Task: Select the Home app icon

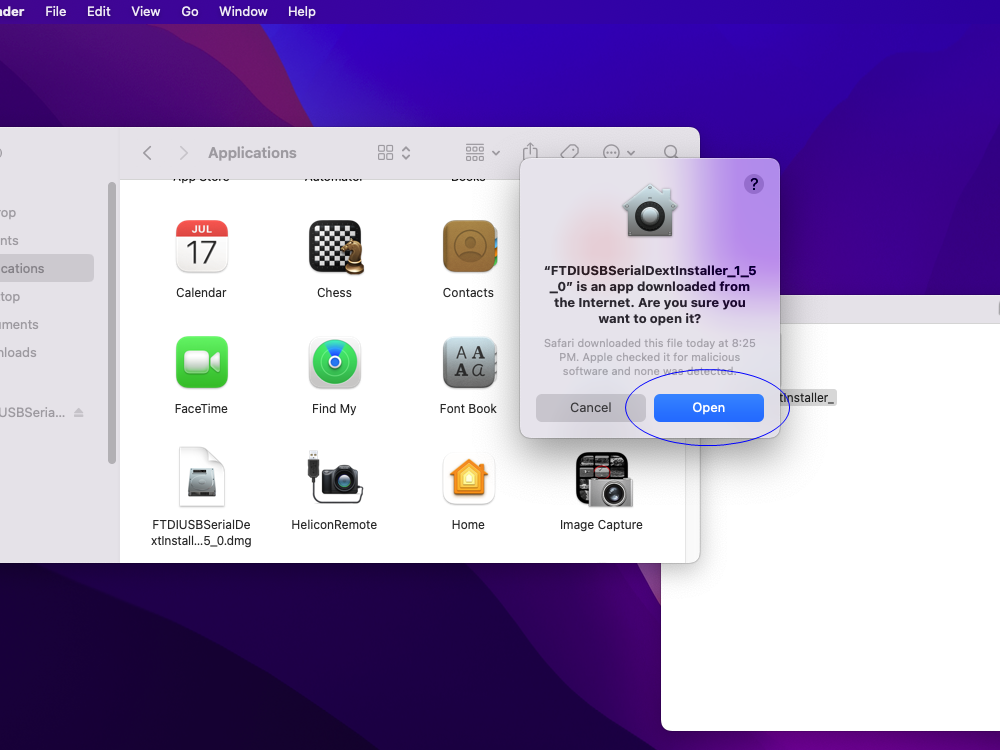Action: (x=469, y=478)
